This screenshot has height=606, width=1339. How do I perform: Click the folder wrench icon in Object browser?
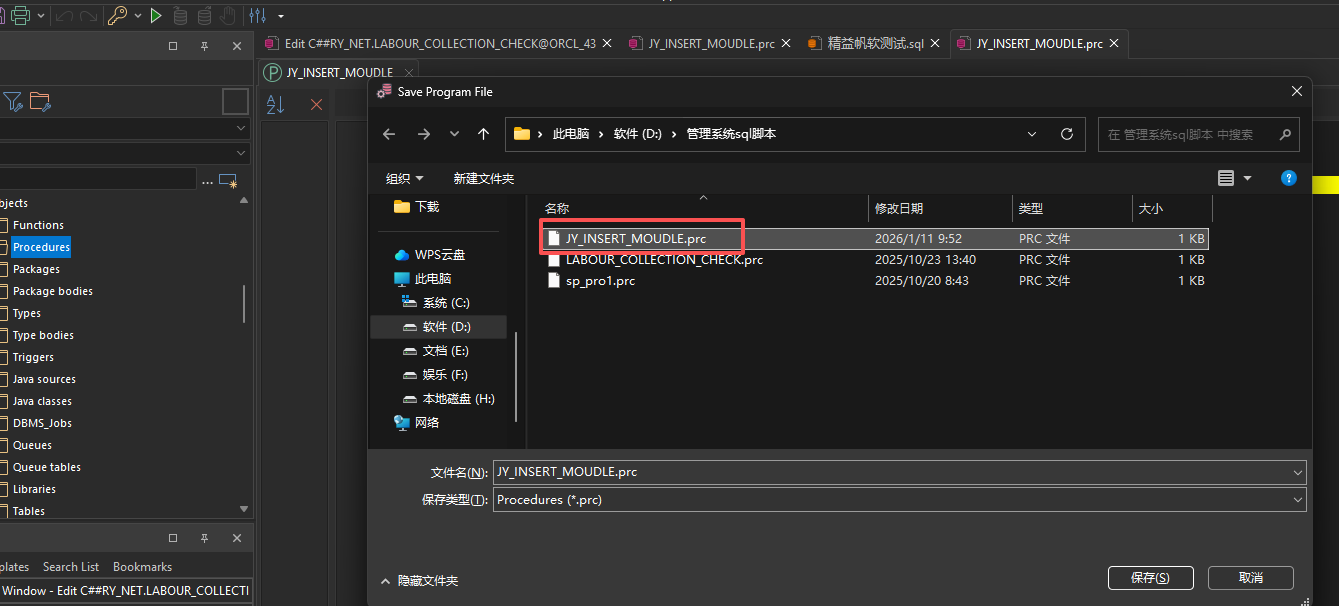click(40, 101)
